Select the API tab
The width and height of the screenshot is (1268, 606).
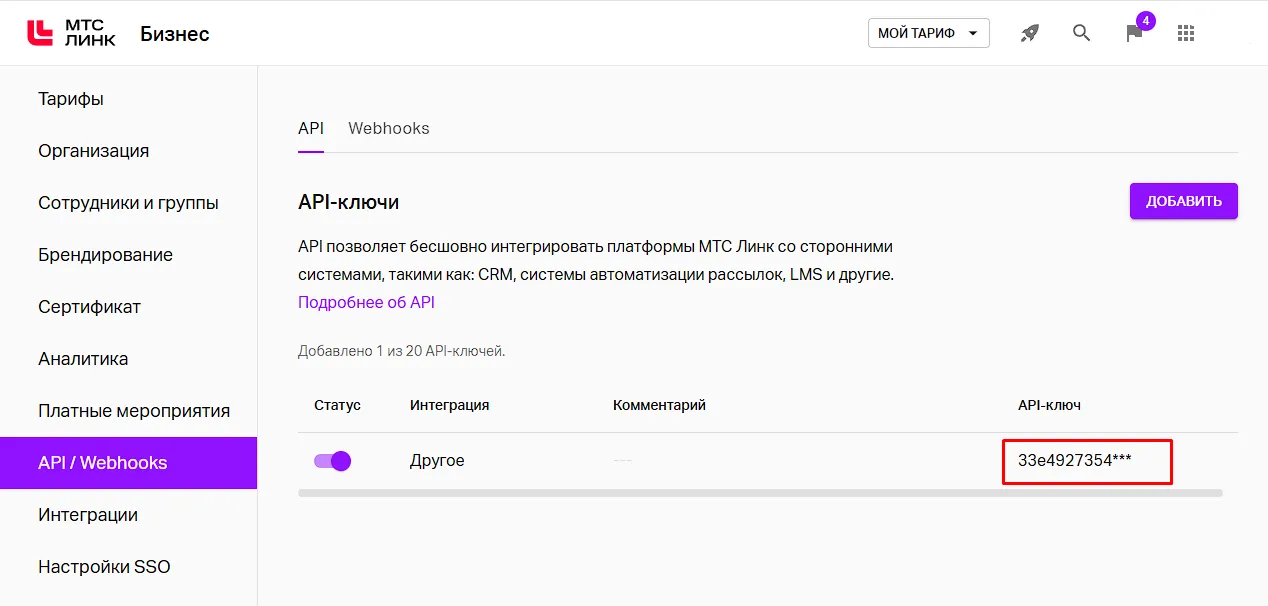coord(311,128)
